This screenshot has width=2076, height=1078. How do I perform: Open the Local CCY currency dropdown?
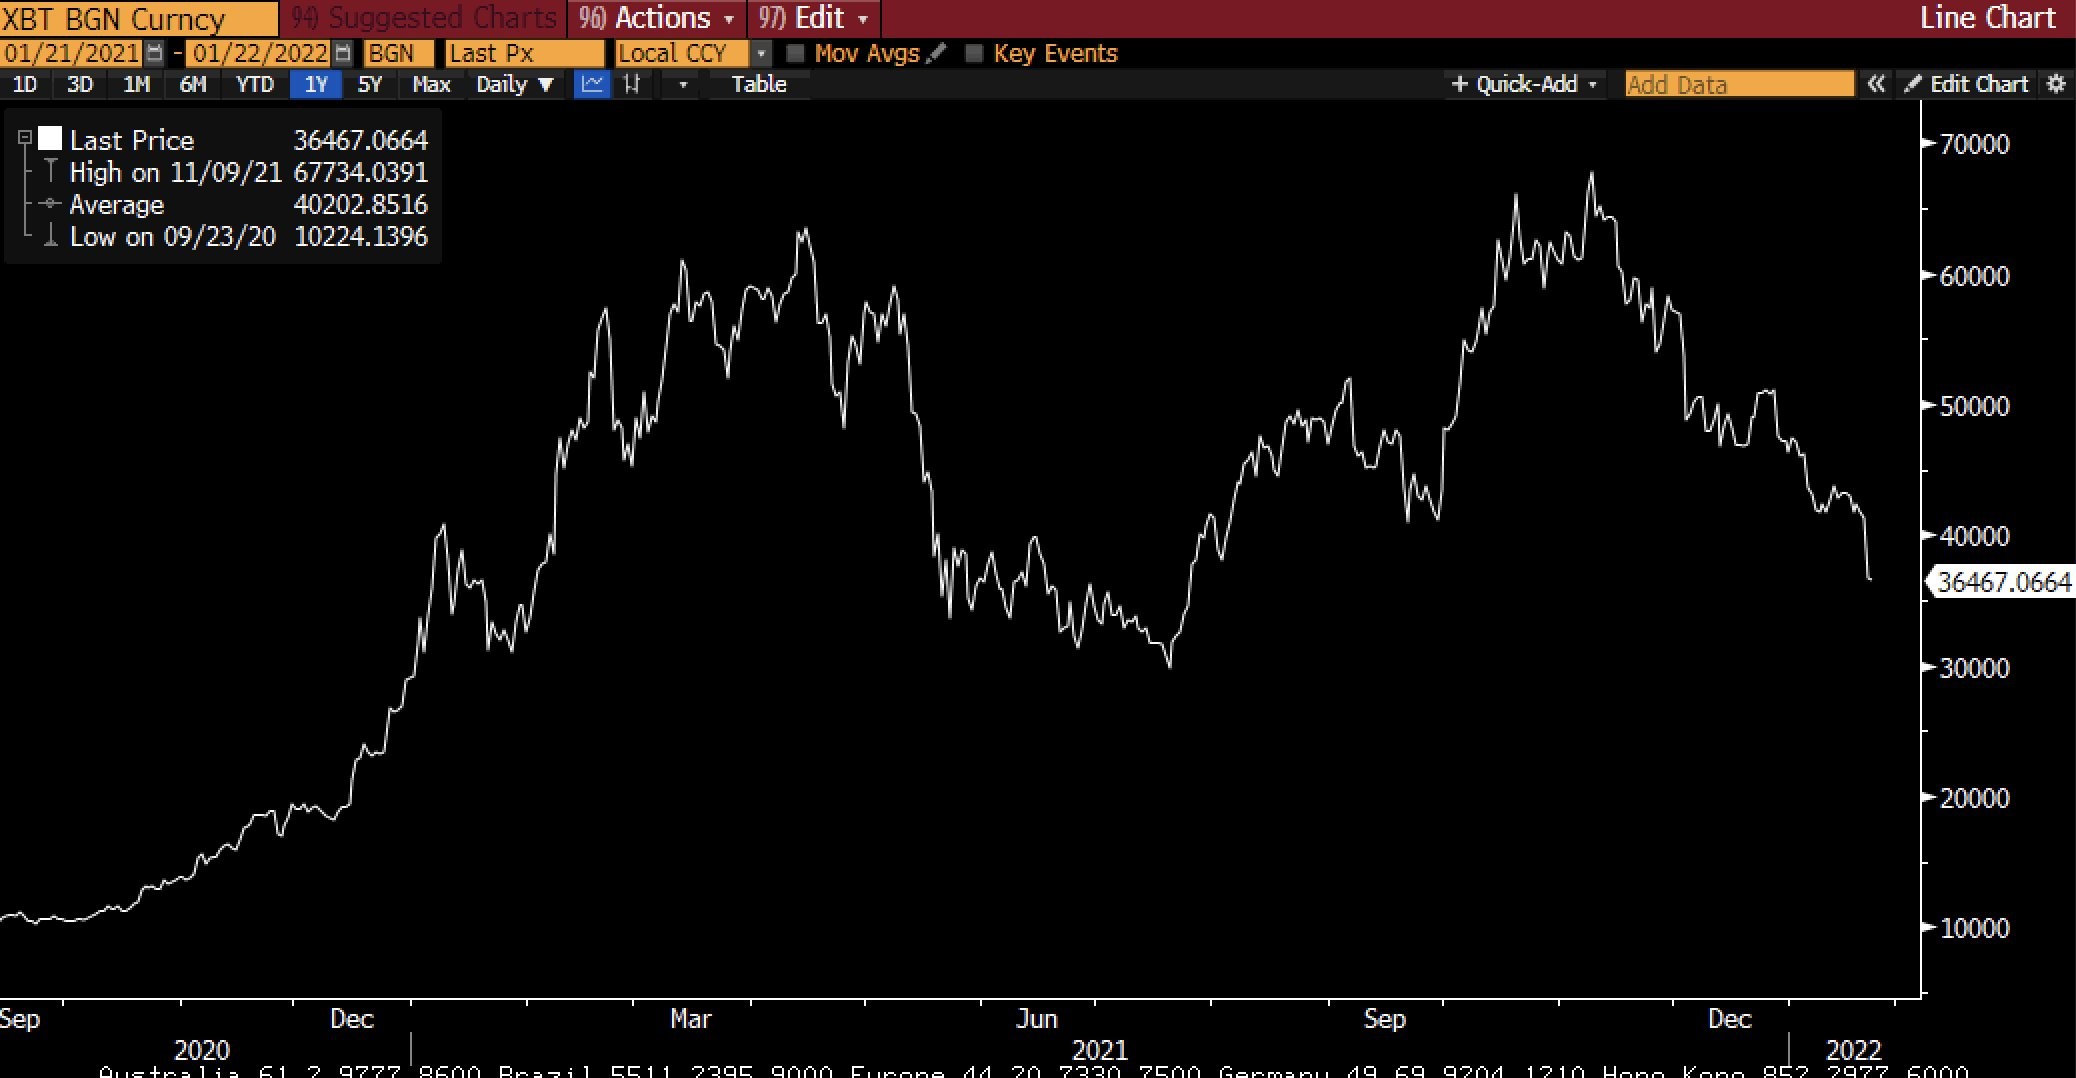761,53
